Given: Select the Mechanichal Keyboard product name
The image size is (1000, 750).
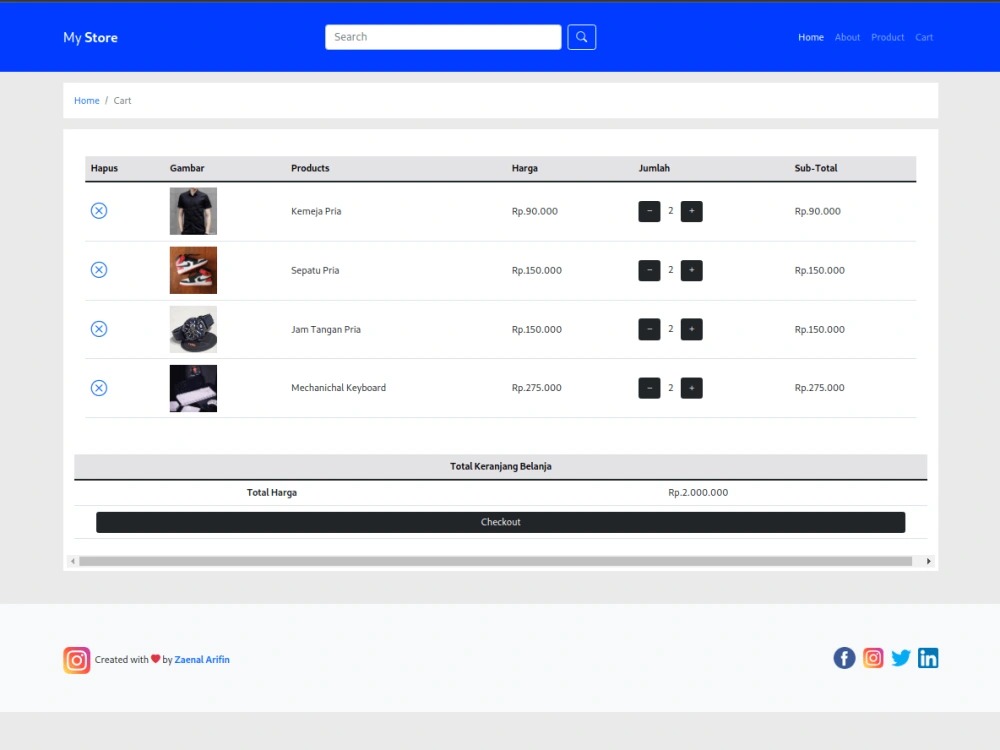Looking at the screenshot, I should coord(338,388).
